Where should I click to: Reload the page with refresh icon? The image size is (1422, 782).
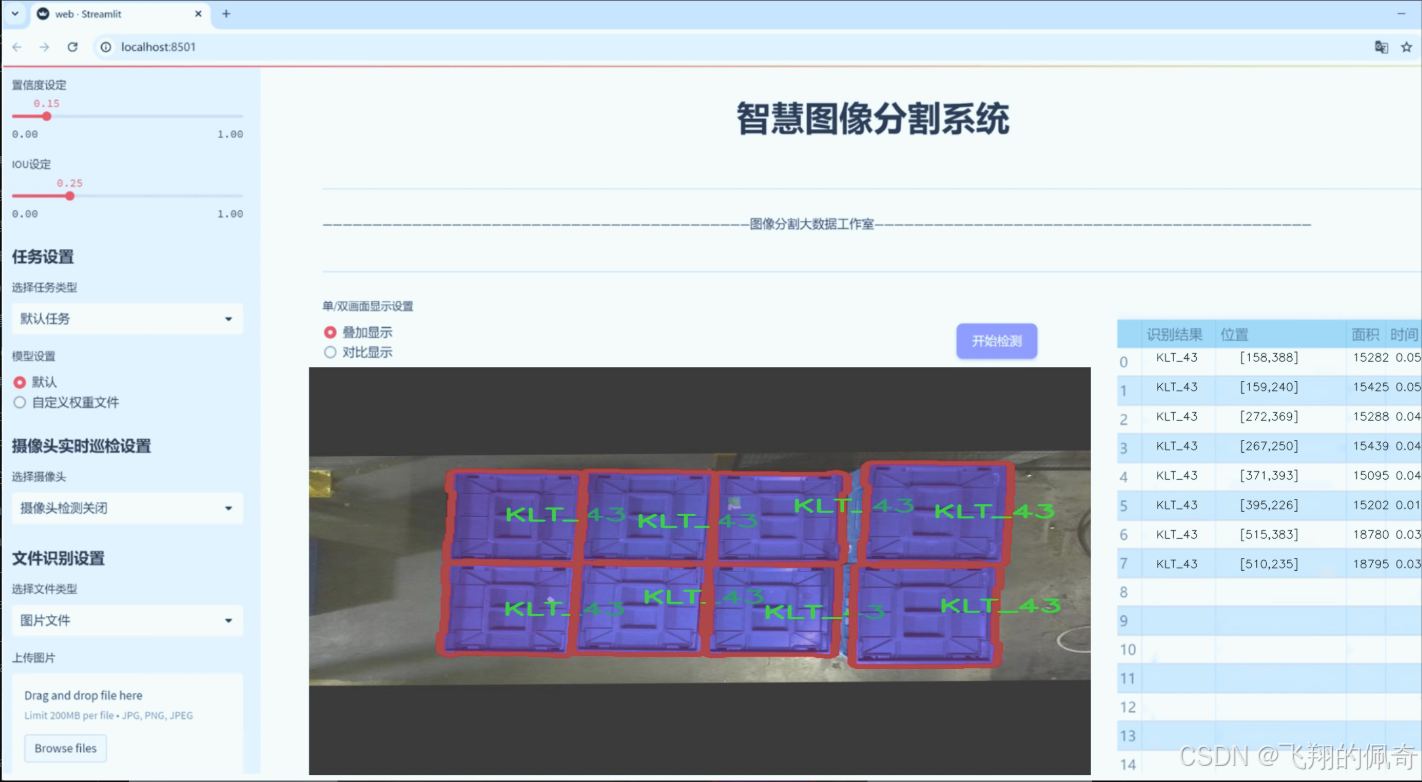pos(72,47)
